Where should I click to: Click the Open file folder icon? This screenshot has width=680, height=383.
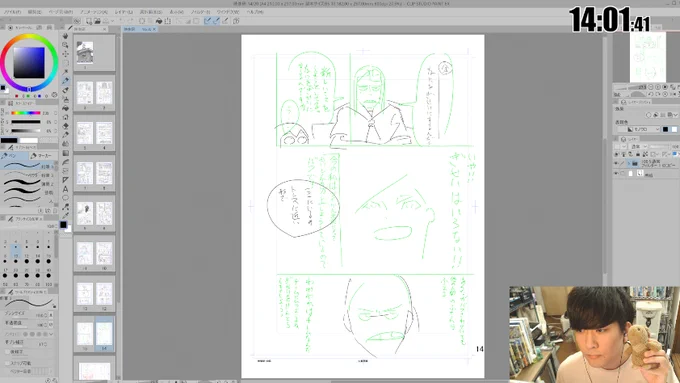pyautogui.click(x=97, y=20)
